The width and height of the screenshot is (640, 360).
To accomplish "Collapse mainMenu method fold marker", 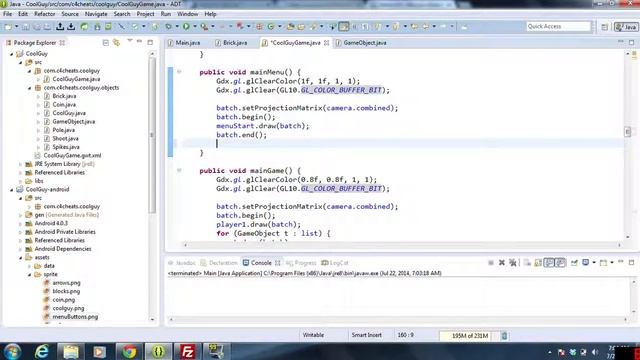I will (179, 72).
